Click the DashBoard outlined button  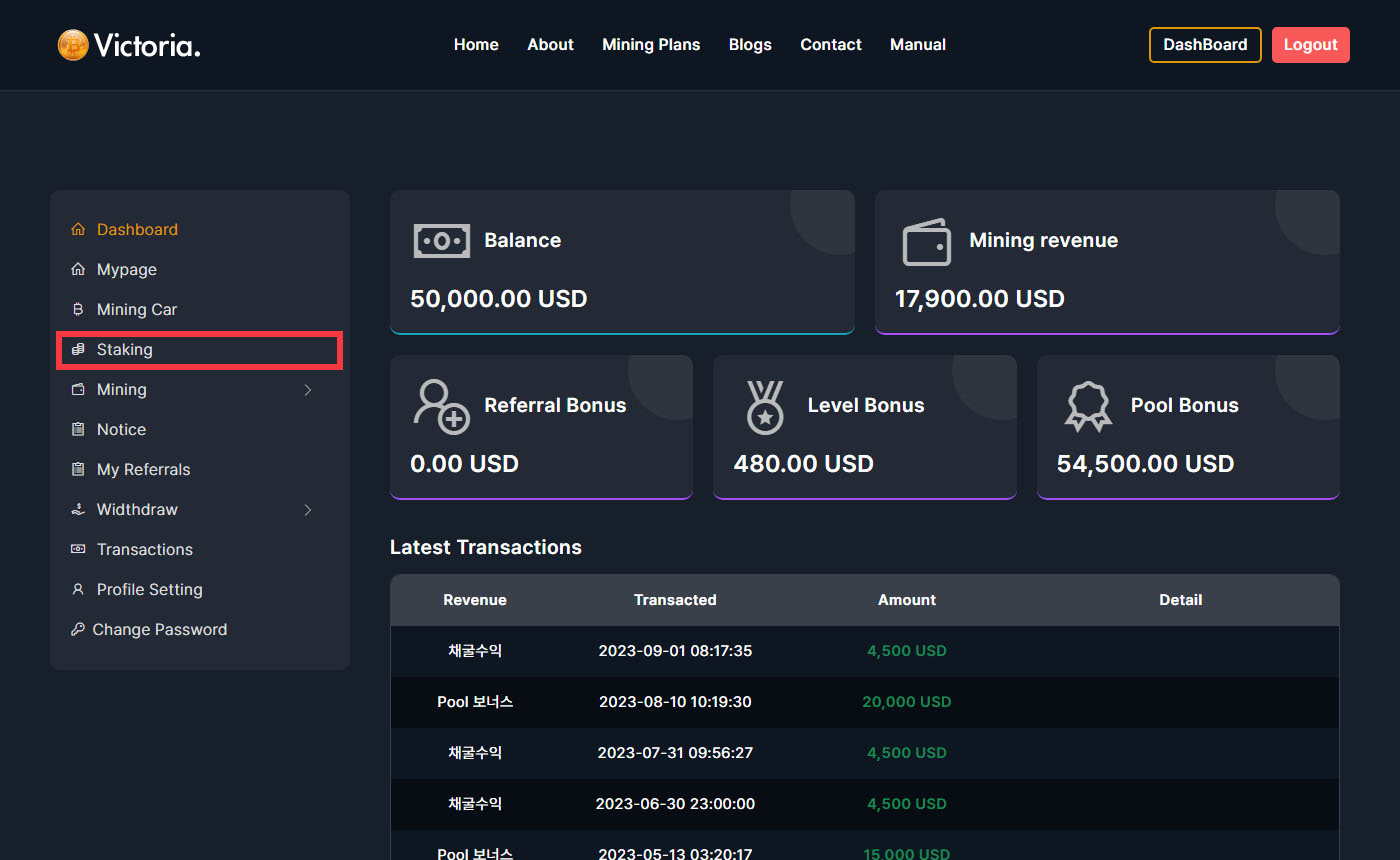pyautogui.click(x=1205, y=45)
